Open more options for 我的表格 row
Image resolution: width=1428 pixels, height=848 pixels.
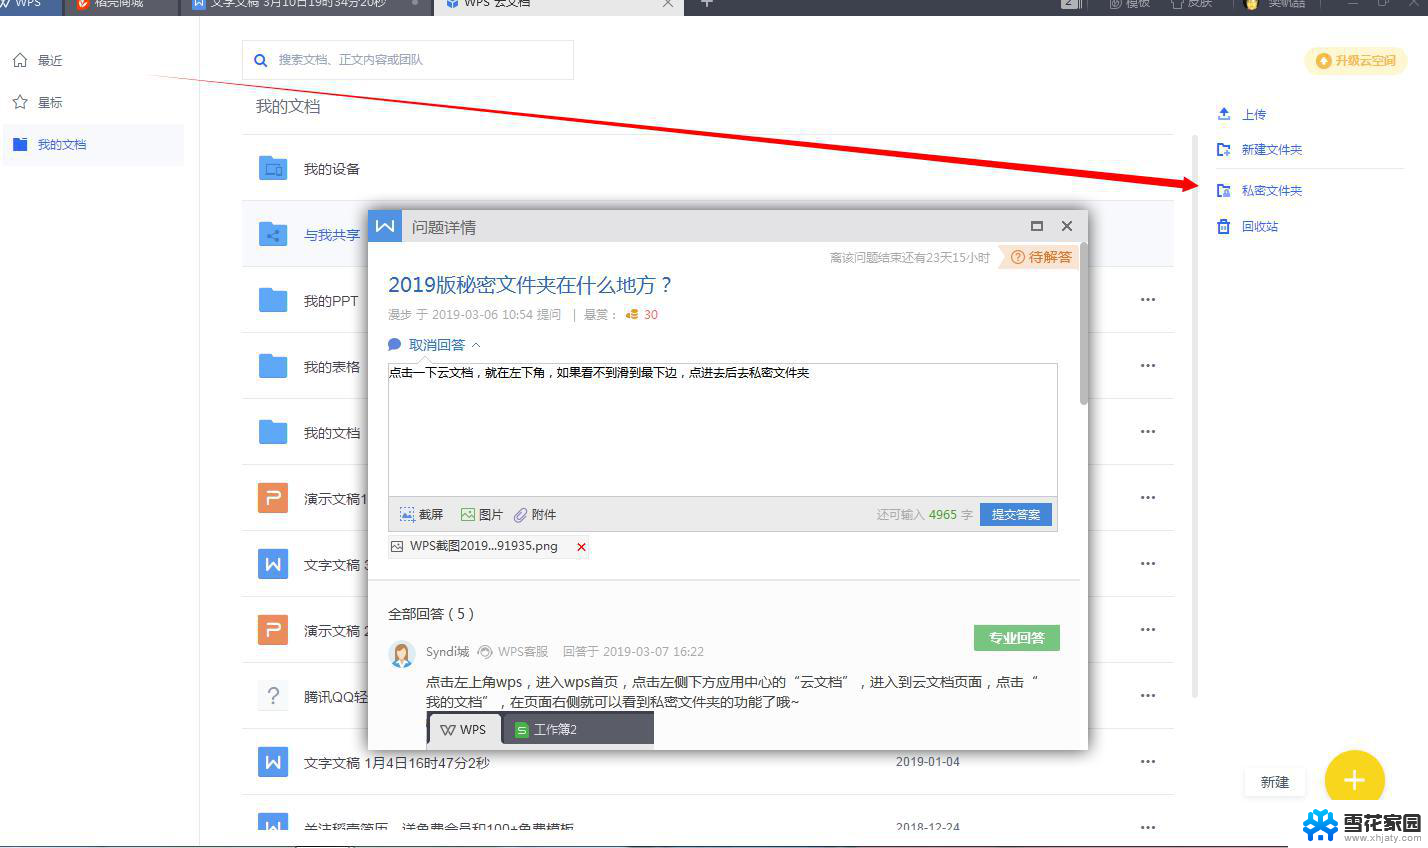1148,366
